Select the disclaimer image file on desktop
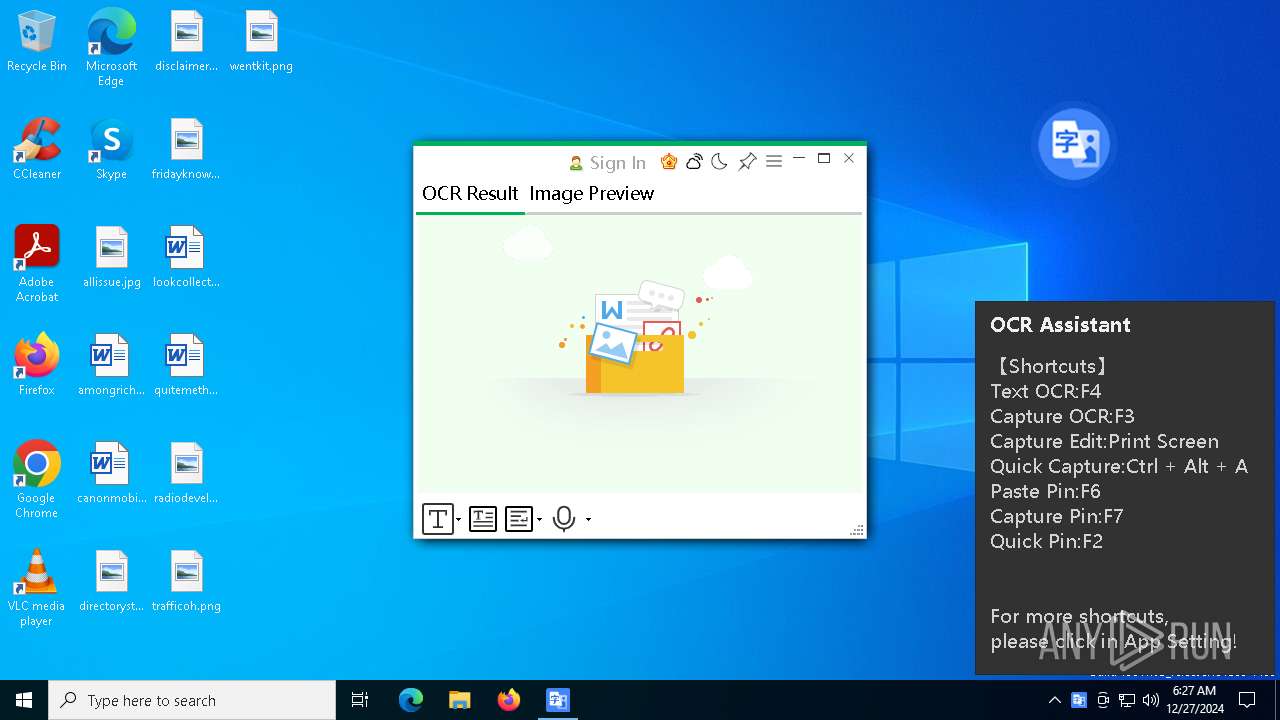The width and height of the screenshot is (1280, 720). (186, 43)
